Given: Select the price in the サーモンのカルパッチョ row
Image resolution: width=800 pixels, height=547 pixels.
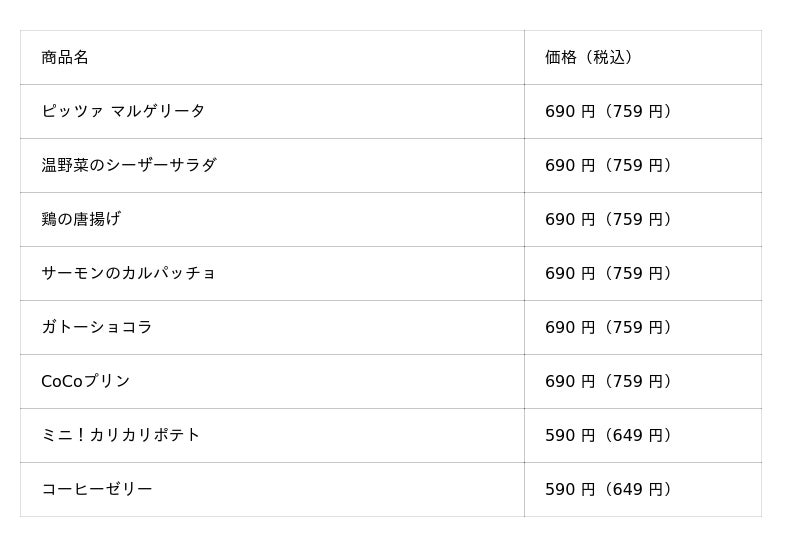Looking at the screenshot, I should pyautogui.click(x=610, y=274).
